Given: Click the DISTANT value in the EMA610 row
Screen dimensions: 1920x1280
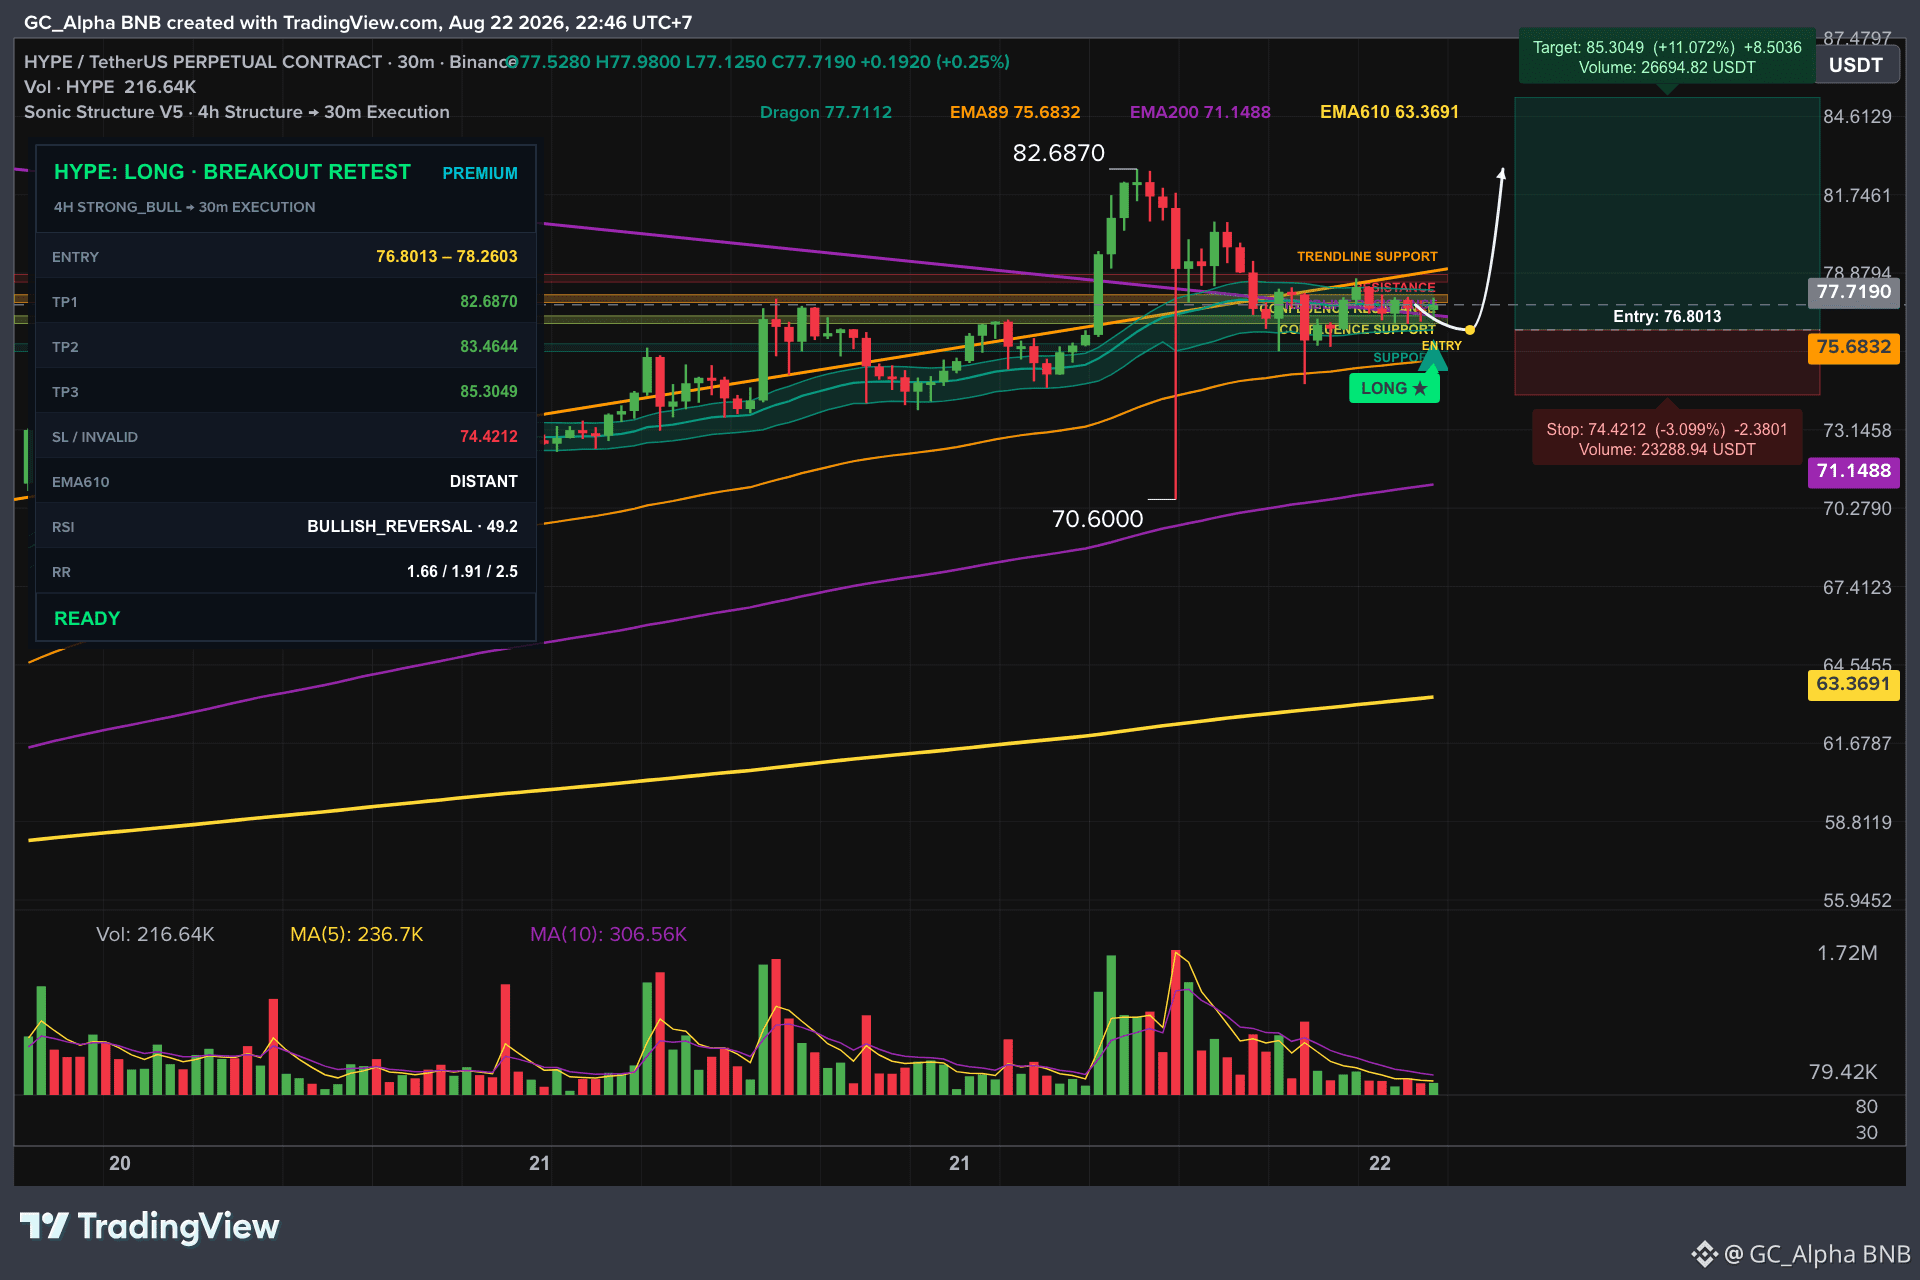Looking at the screenshot, I should pyautogui.click(x=484, y=482).
